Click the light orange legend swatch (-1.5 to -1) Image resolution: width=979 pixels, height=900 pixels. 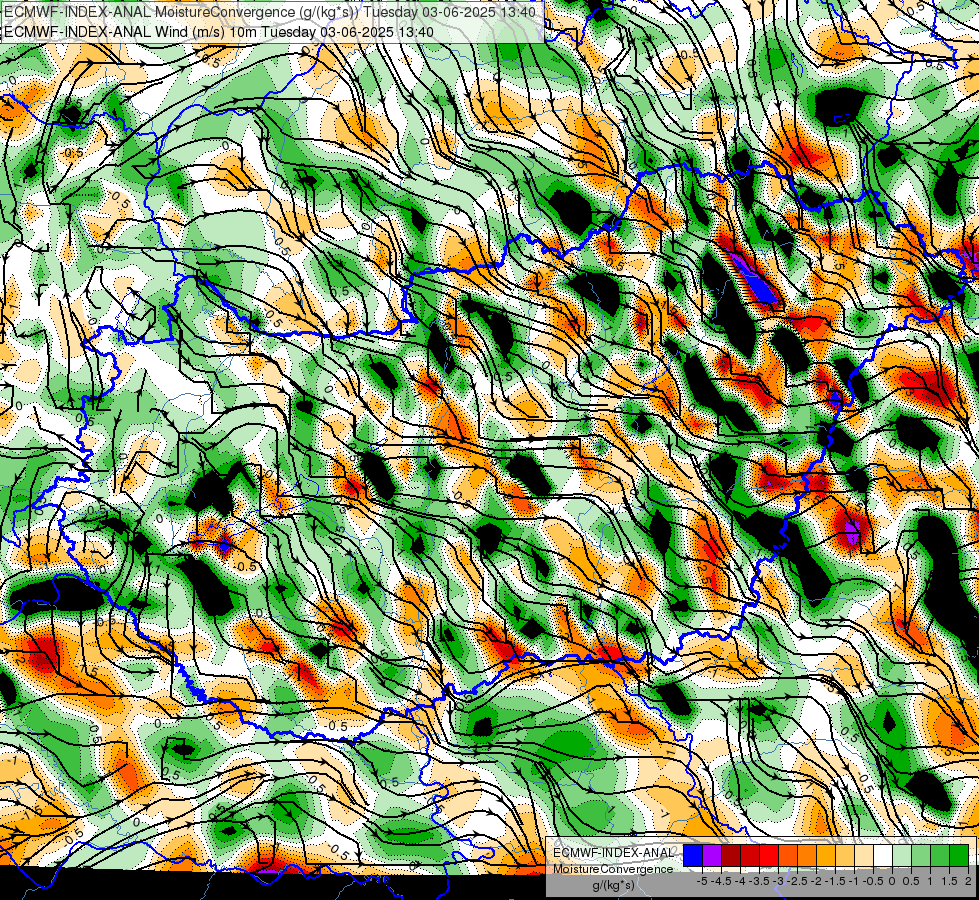[x=845, y=856]
